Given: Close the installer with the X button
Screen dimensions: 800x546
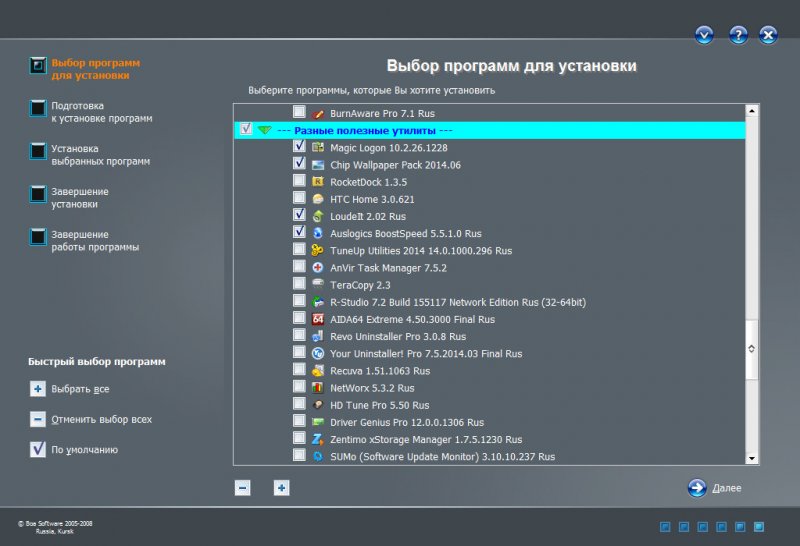Looking at the screenshot, I should point(768,35).
